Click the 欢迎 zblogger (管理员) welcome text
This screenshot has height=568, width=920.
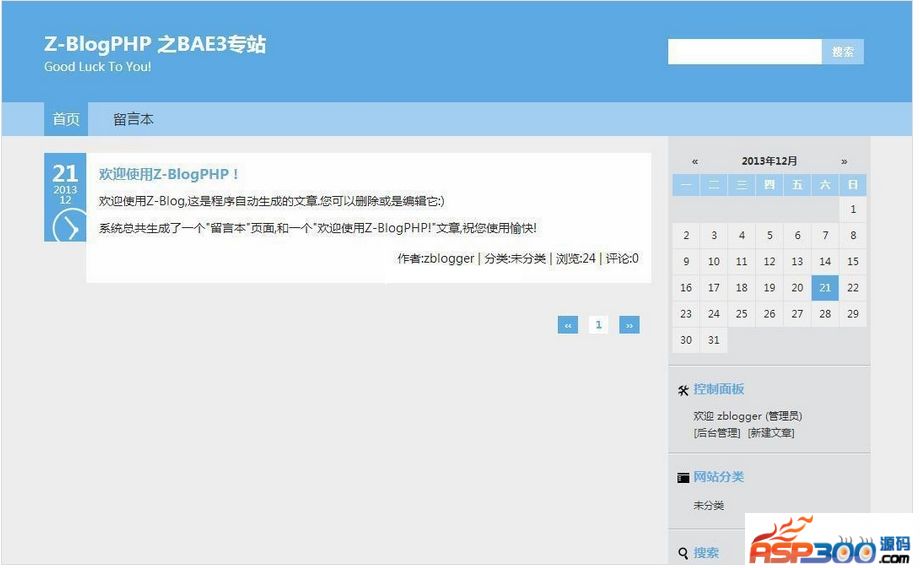748,417
